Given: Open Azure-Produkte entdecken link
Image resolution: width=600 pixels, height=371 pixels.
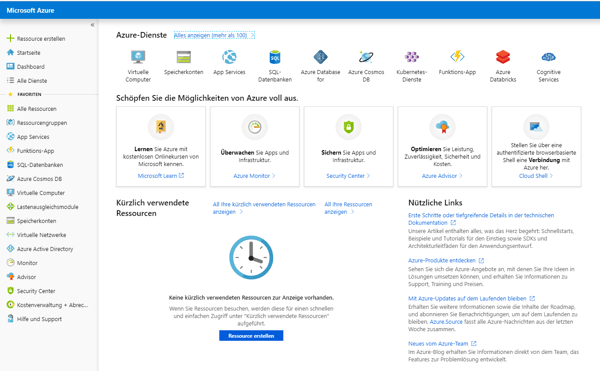Looking at the screenshot, I should pyautogui.click(x=446, y=260).
